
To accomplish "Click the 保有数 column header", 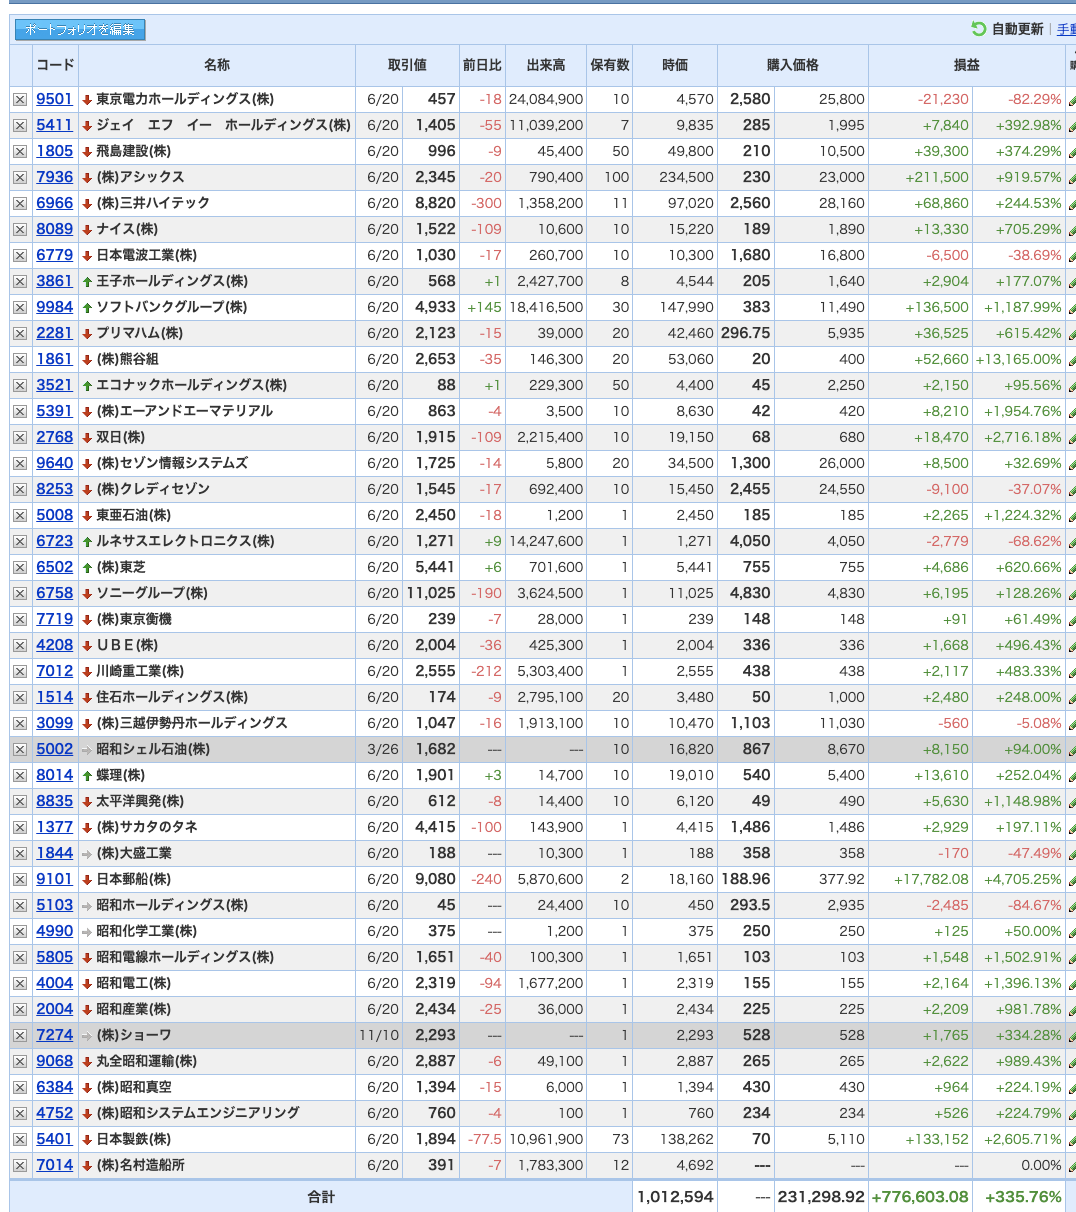I will [x=610, y=65].
